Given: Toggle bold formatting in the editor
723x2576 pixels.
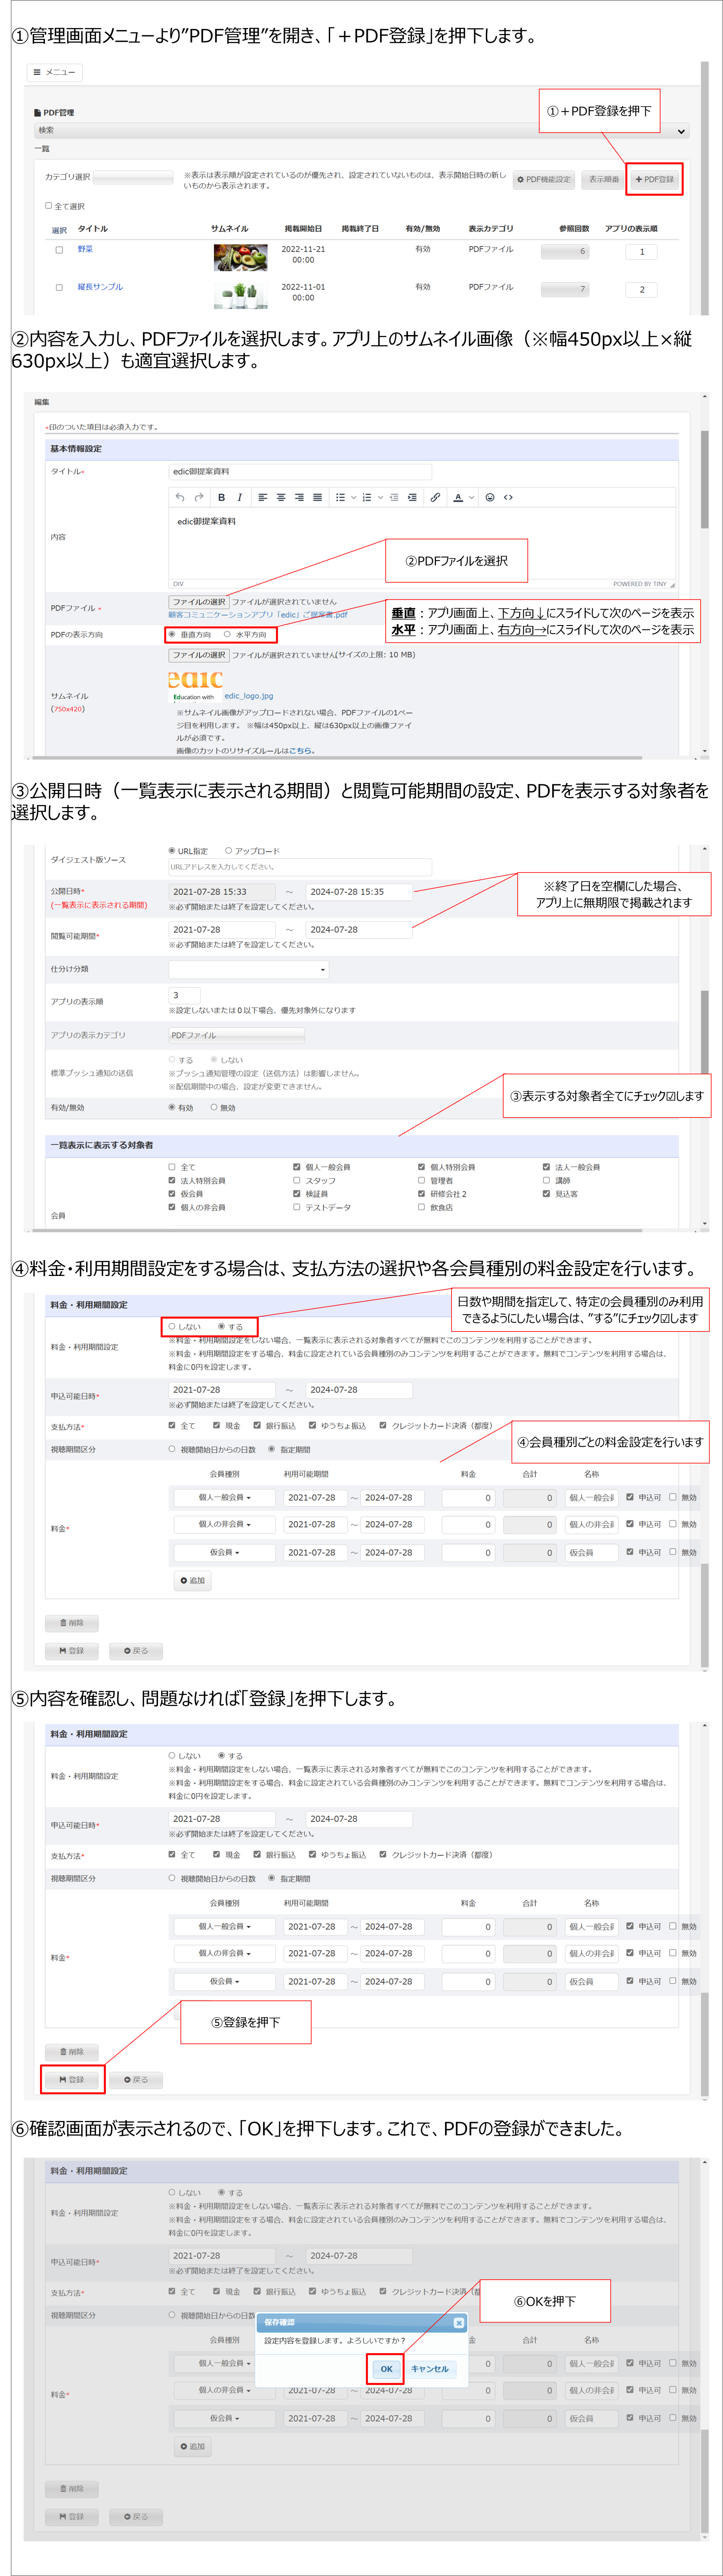Looking at the screenshot, I should coord(221,497).
